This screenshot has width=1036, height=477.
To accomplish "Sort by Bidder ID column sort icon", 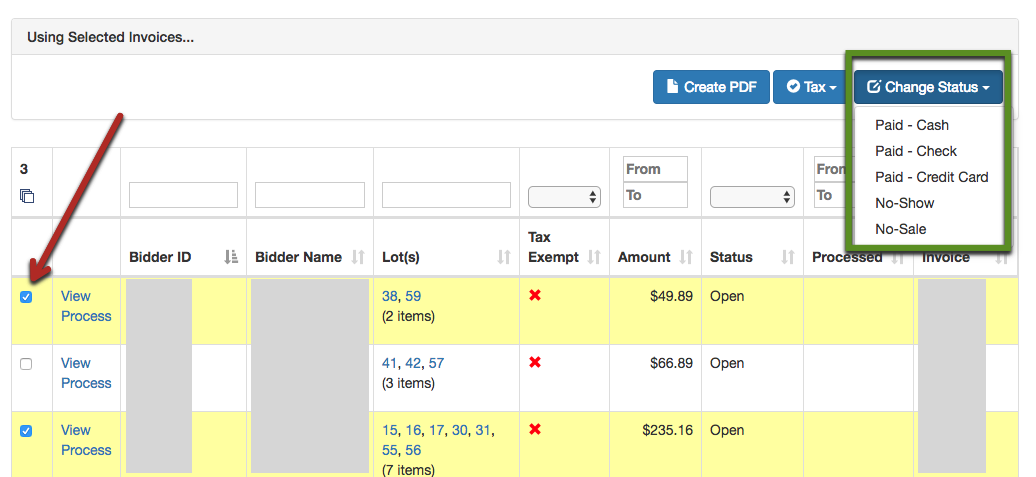I will click(232, 258).
